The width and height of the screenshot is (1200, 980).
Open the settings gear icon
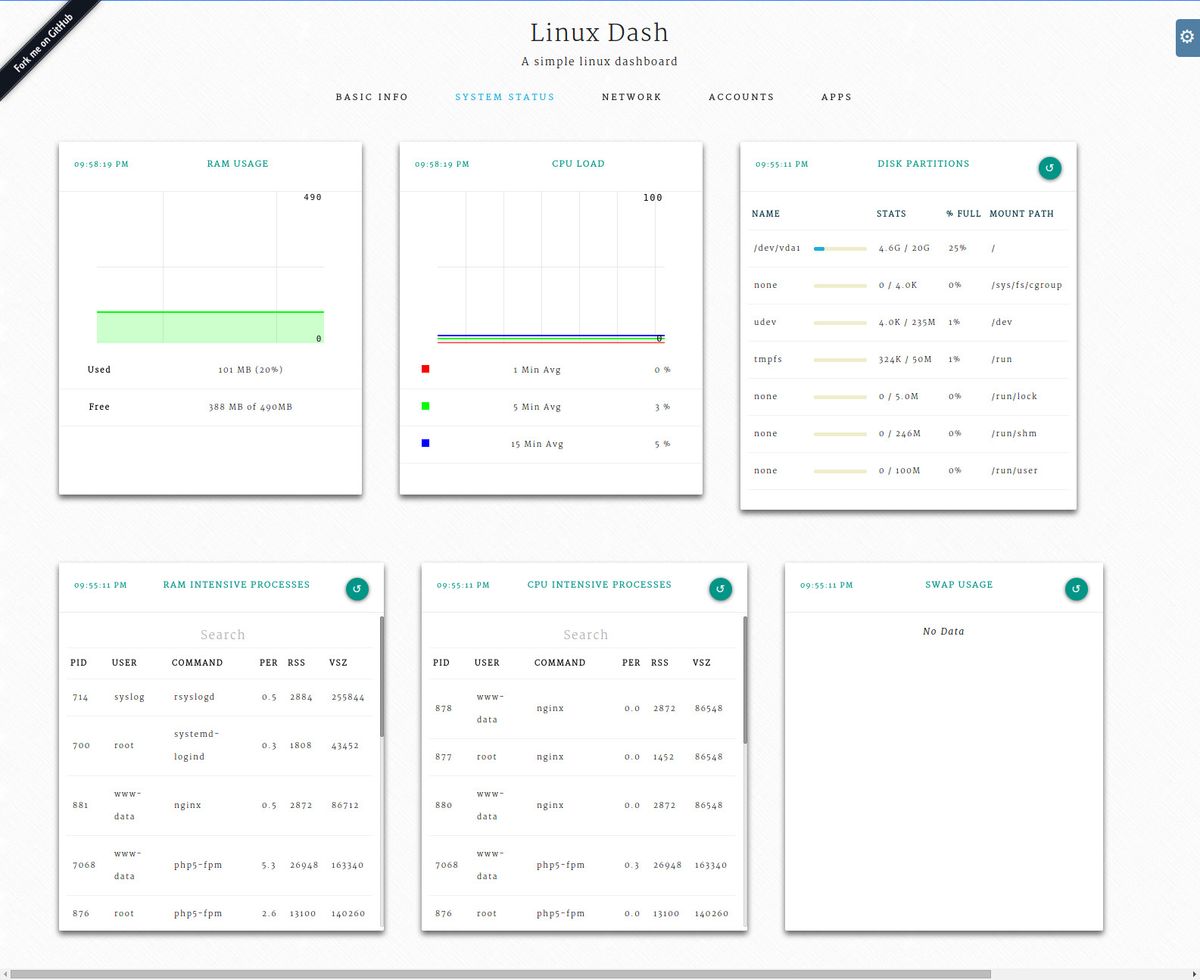pos(1187,37)
